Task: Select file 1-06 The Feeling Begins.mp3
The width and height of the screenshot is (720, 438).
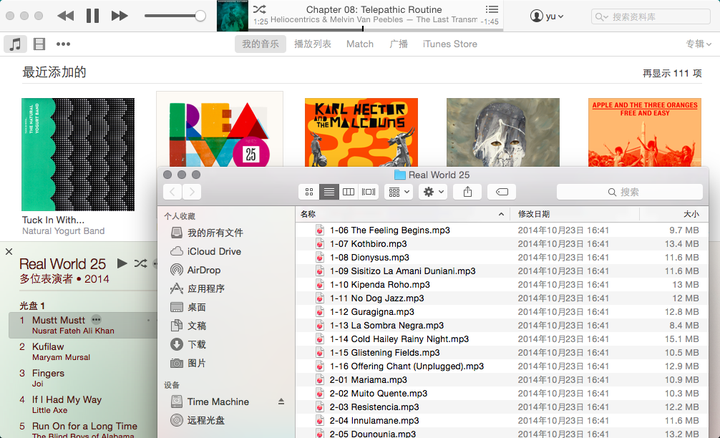Action: click(502, 230)
